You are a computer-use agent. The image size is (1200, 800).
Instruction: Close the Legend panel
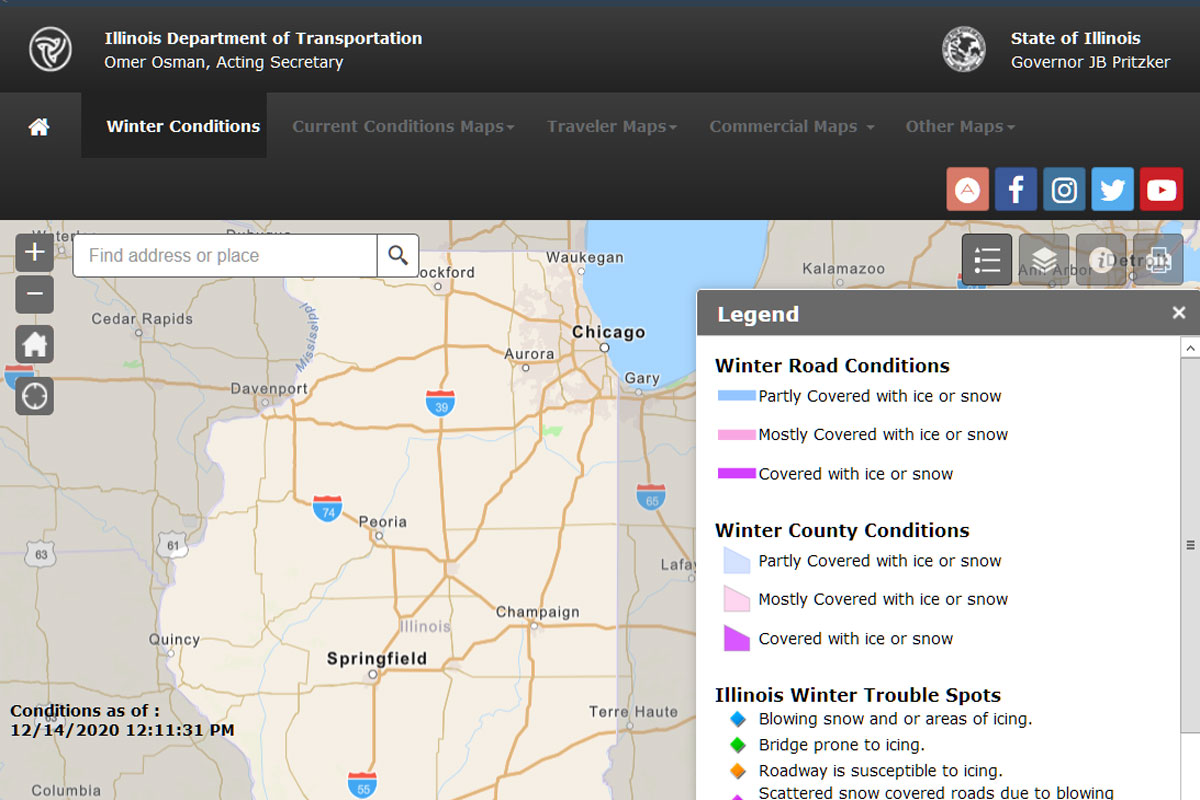point(1179,313)
